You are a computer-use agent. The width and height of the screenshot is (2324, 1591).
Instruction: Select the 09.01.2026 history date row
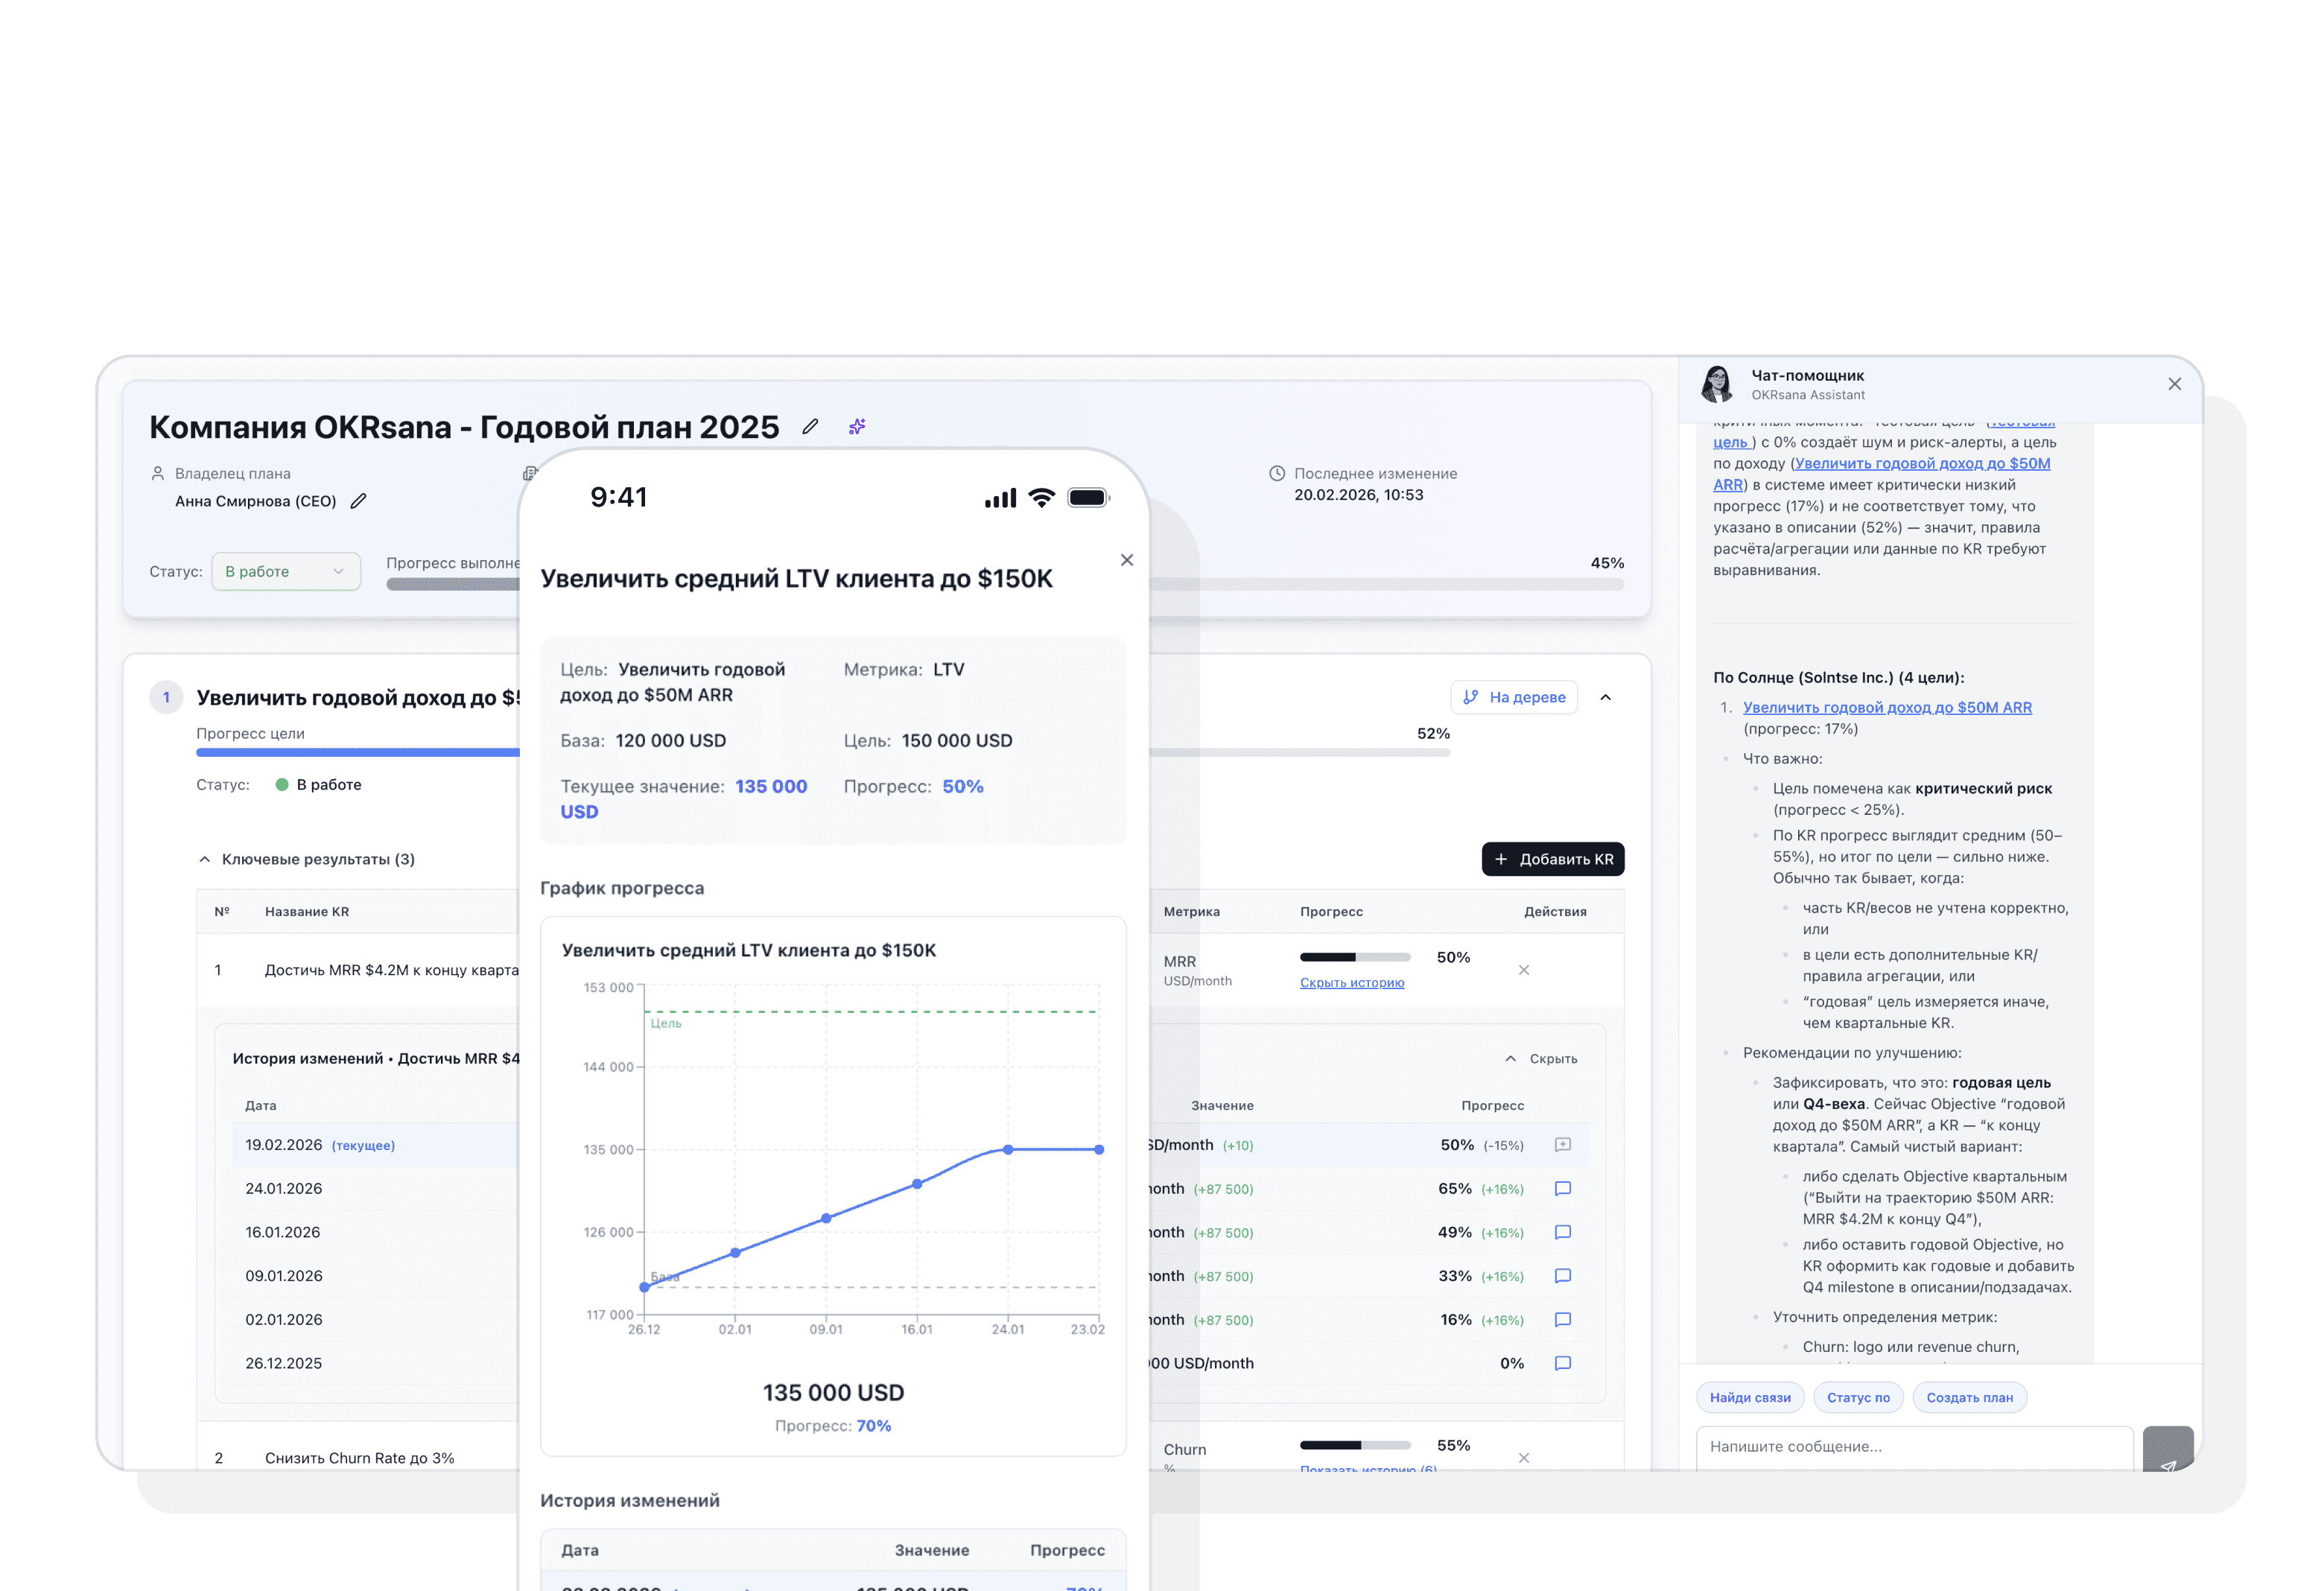tap(284, 1276)
